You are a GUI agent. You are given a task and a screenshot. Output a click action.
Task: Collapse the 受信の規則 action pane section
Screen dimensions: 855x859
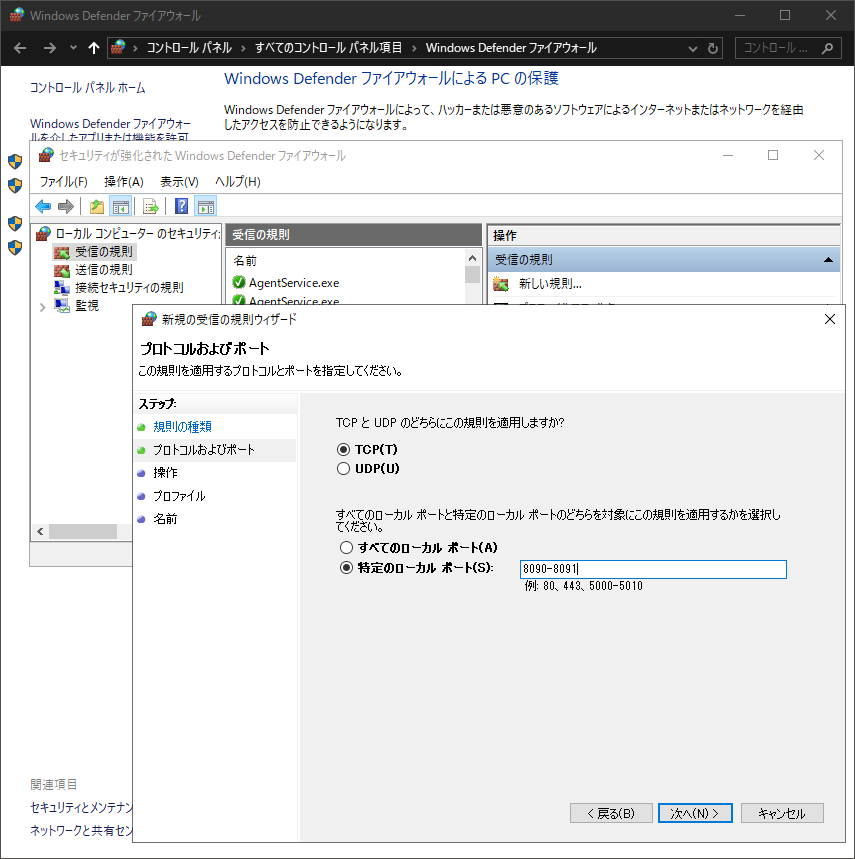click(x=830, y=259)
